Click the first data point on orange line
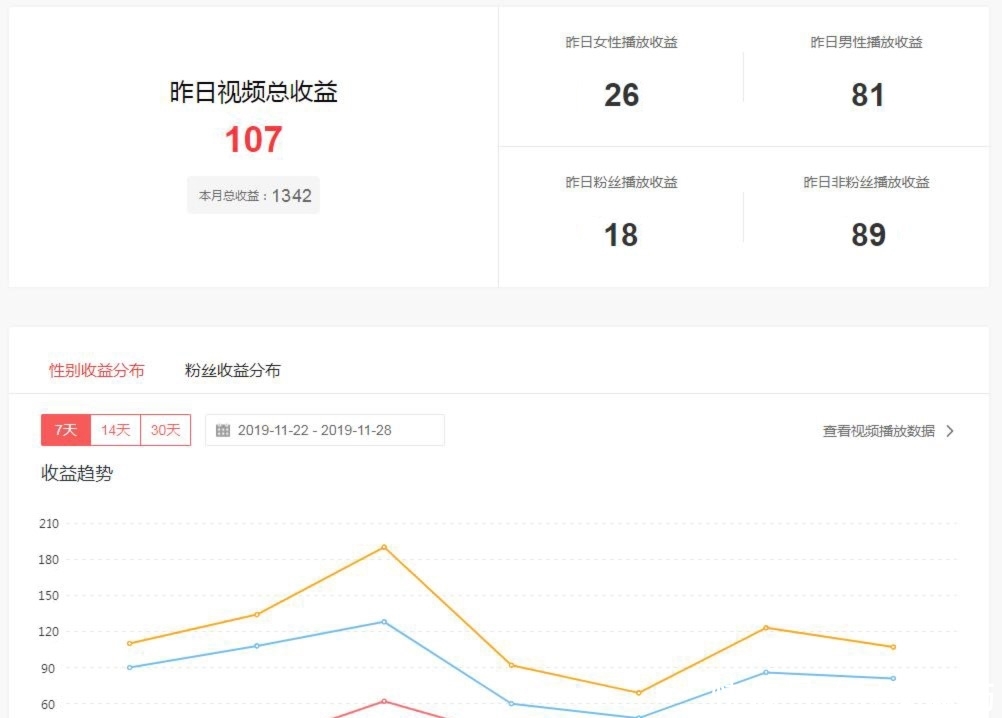The height and width of the screenshot is (718, 1002). pos(130,643)
